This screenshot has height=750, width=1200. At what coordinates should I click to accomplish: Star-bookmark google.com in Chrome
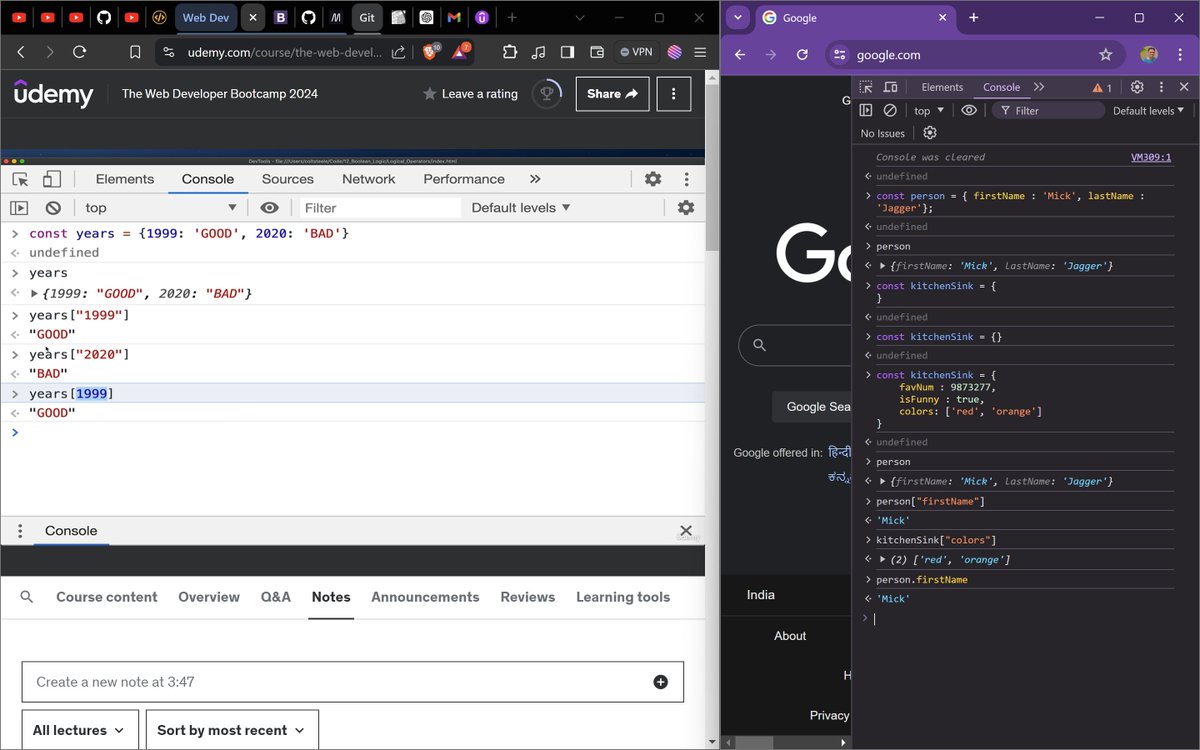point(1105,55)
